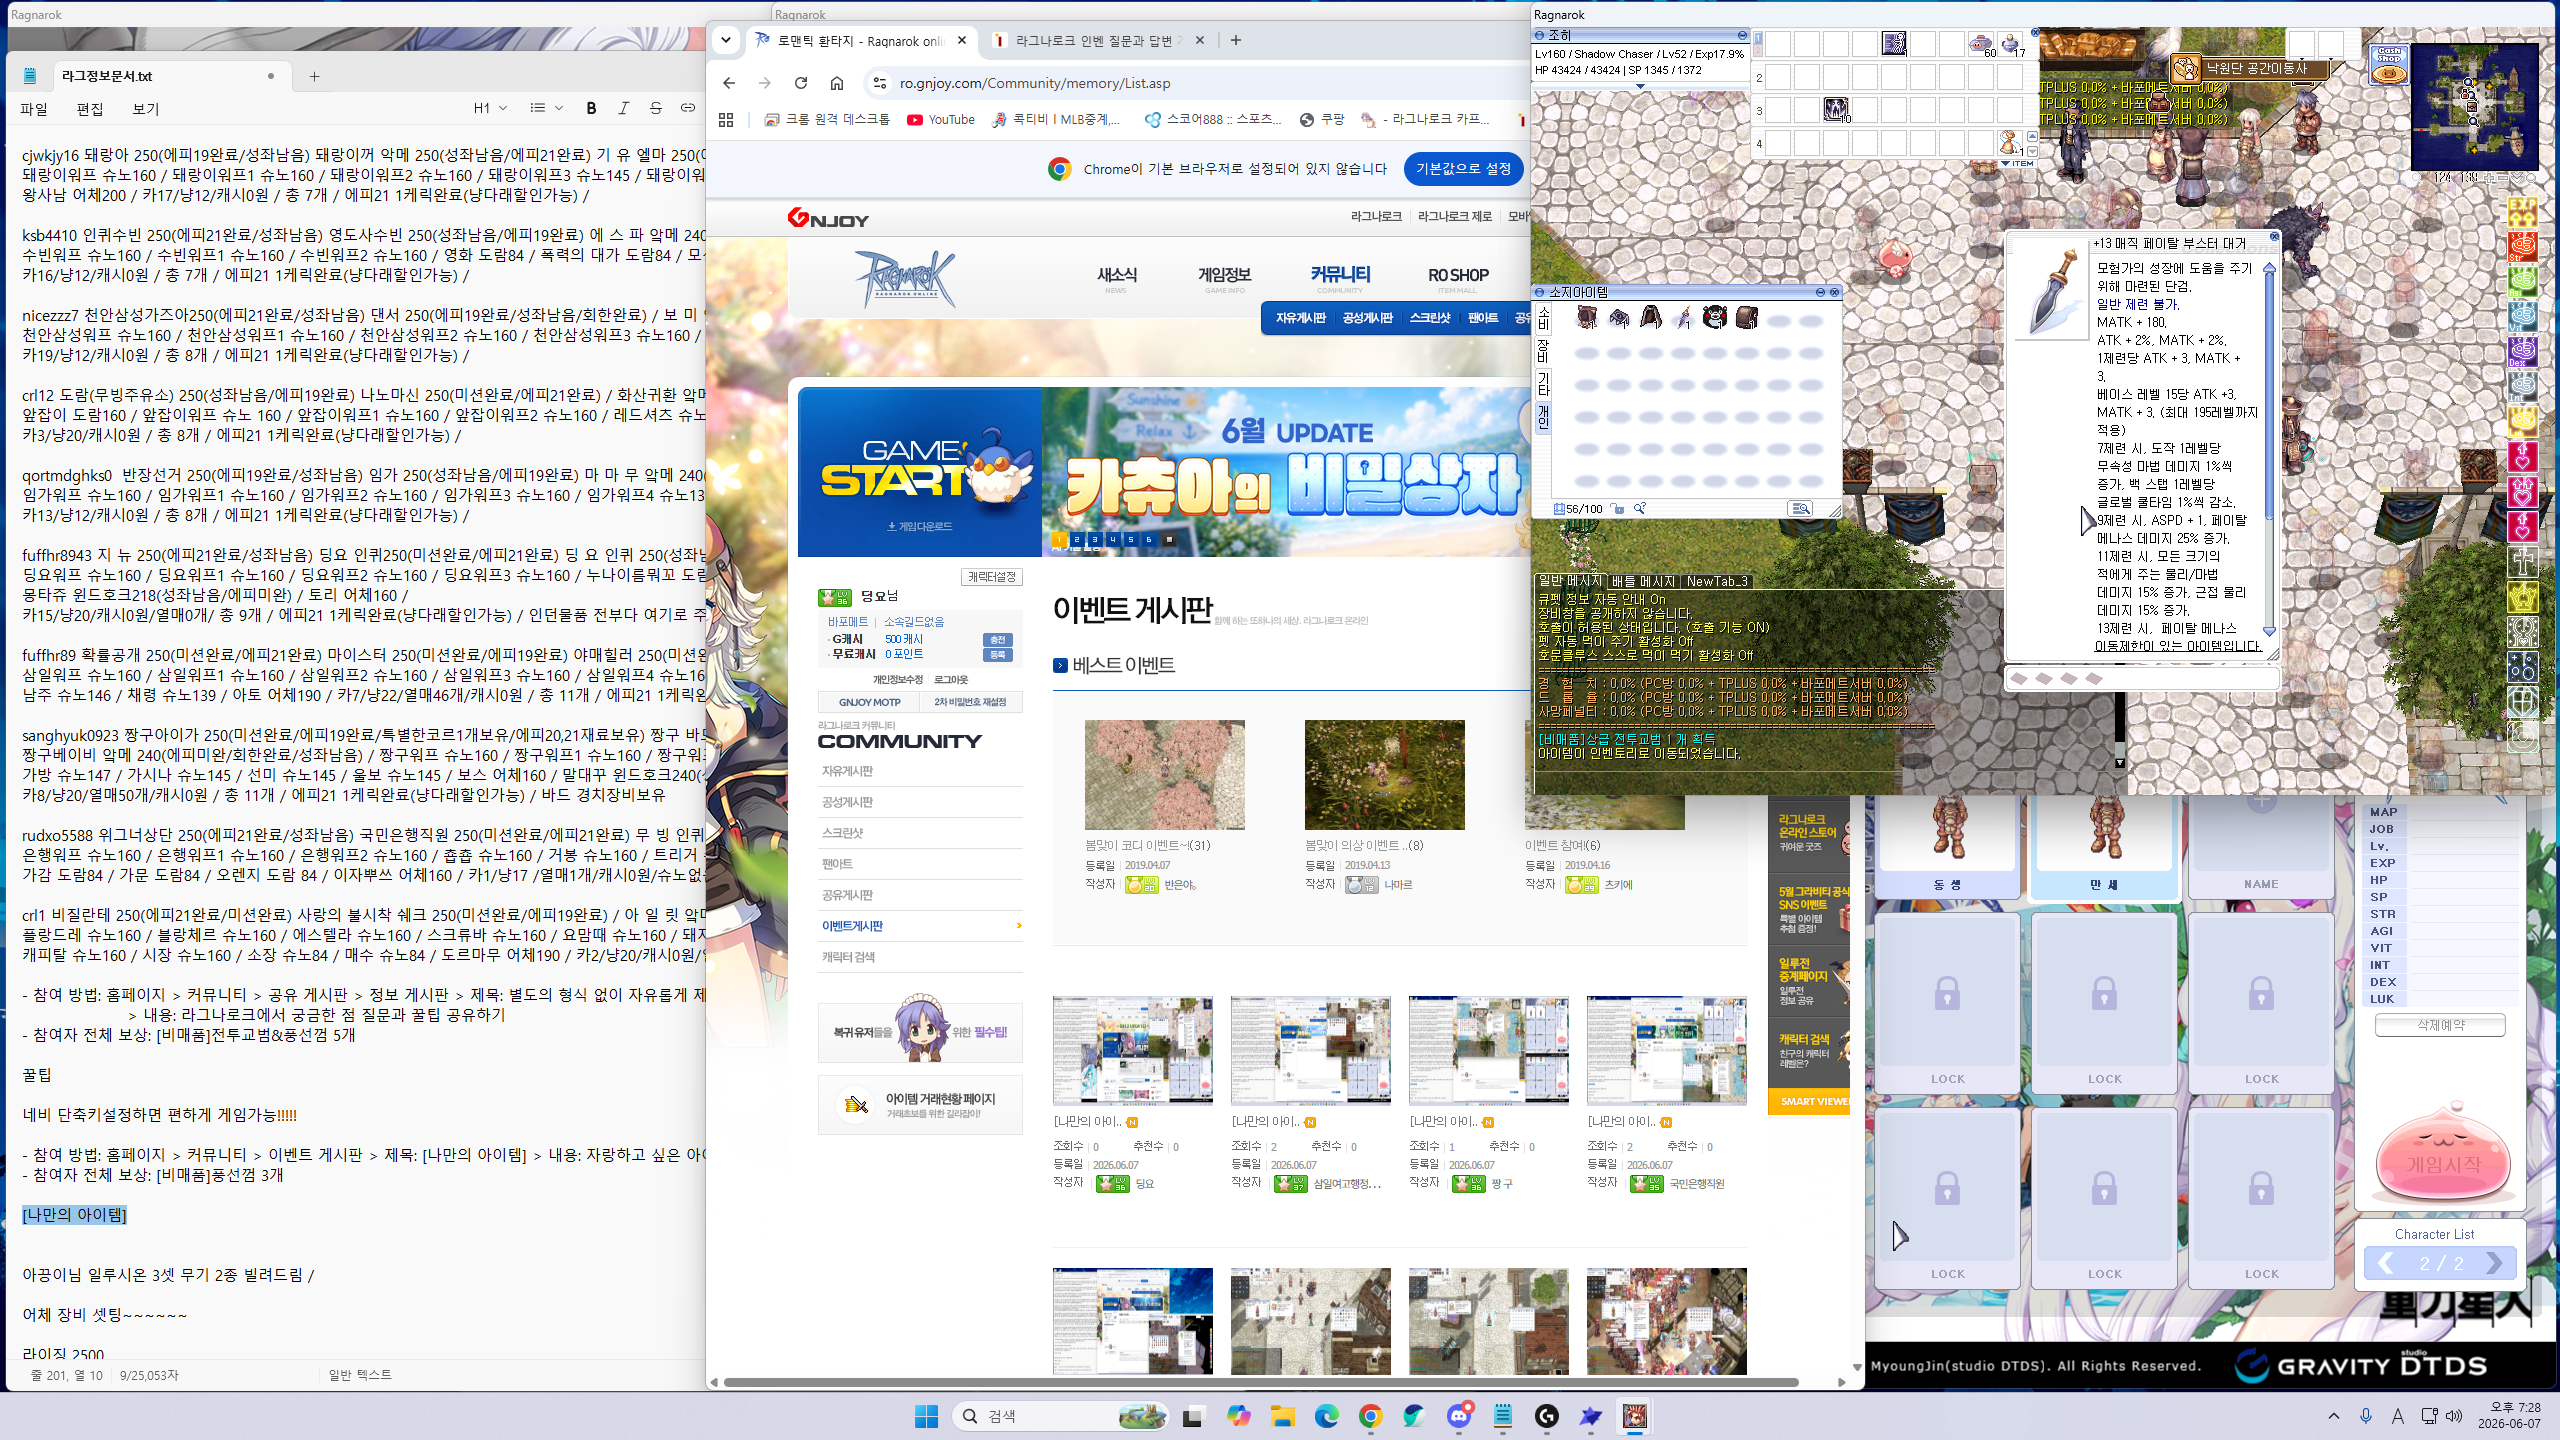The width and height of the screenshot is (2560, 1440).
Task: Open 봄맞이 코디 이벤트 thumbnail
Action: coord(1164,774)
